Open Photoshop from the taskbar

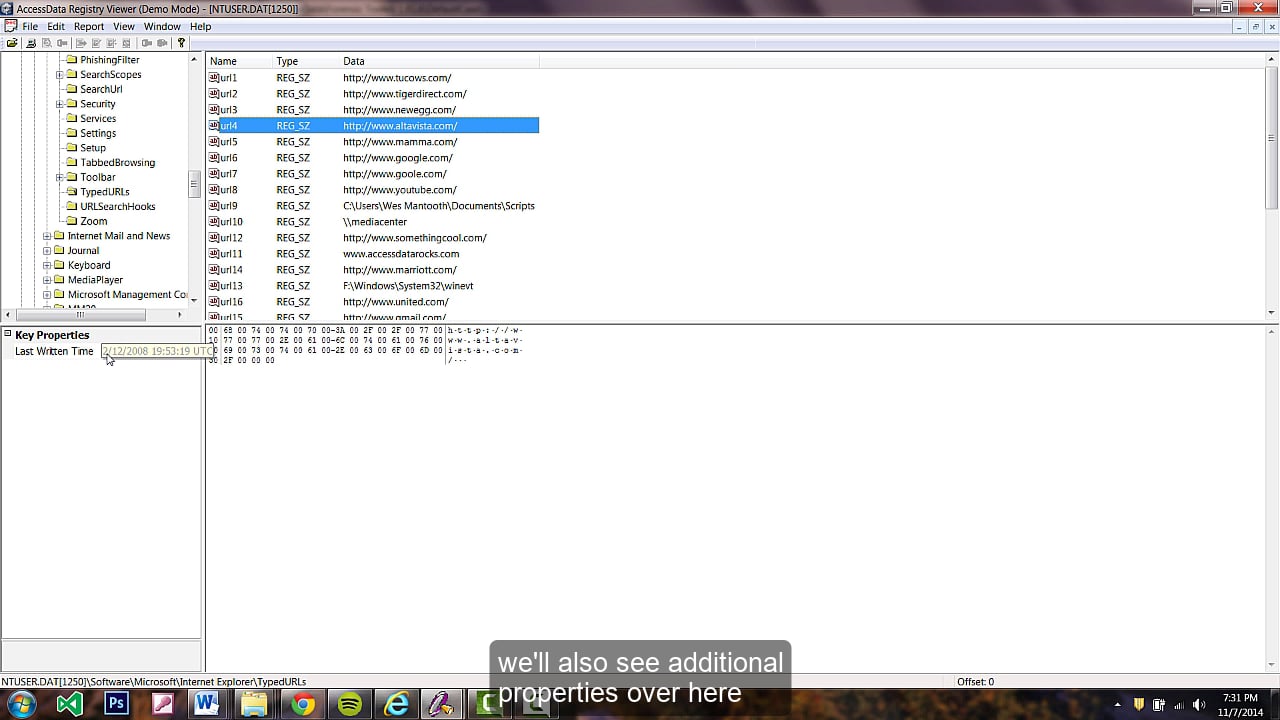(116, 704)
